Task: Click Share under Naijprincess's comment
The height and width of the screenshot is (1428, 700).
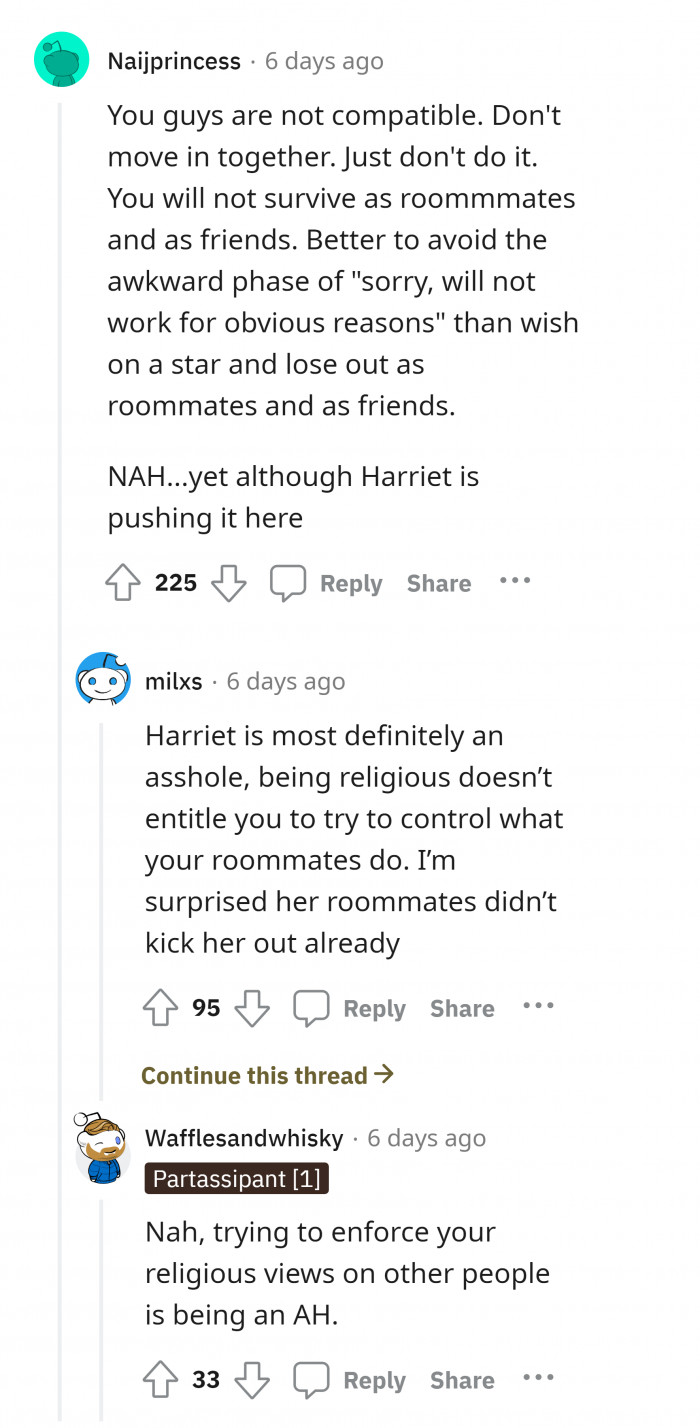Action: 438,583
